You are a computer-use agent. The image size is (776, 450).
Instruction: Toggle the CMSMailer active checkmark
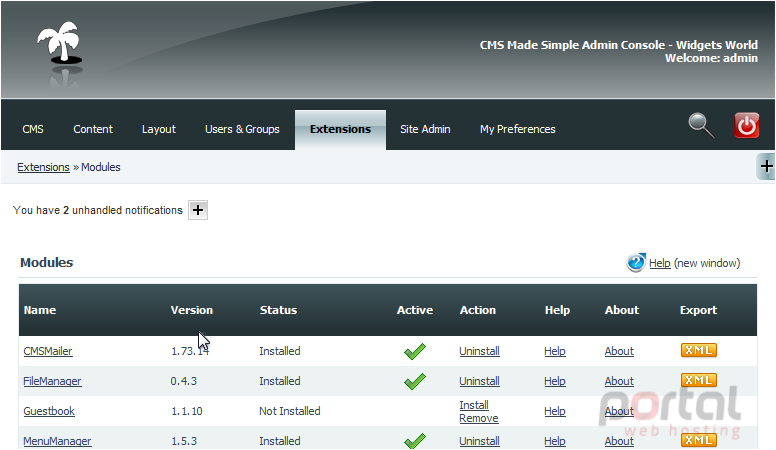[x=415, y=351]
